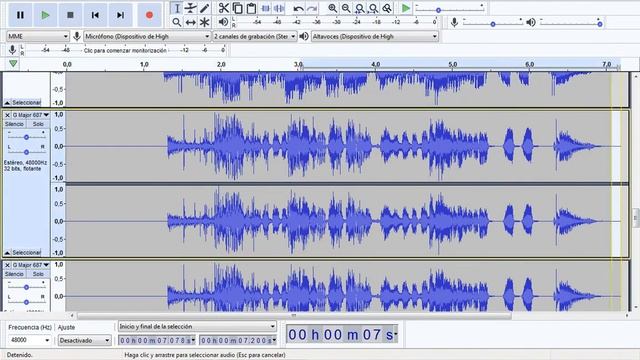Toggle Solo on the middle G Major track
The width and height of the screenshot is (640, 360).
[38, 124]
